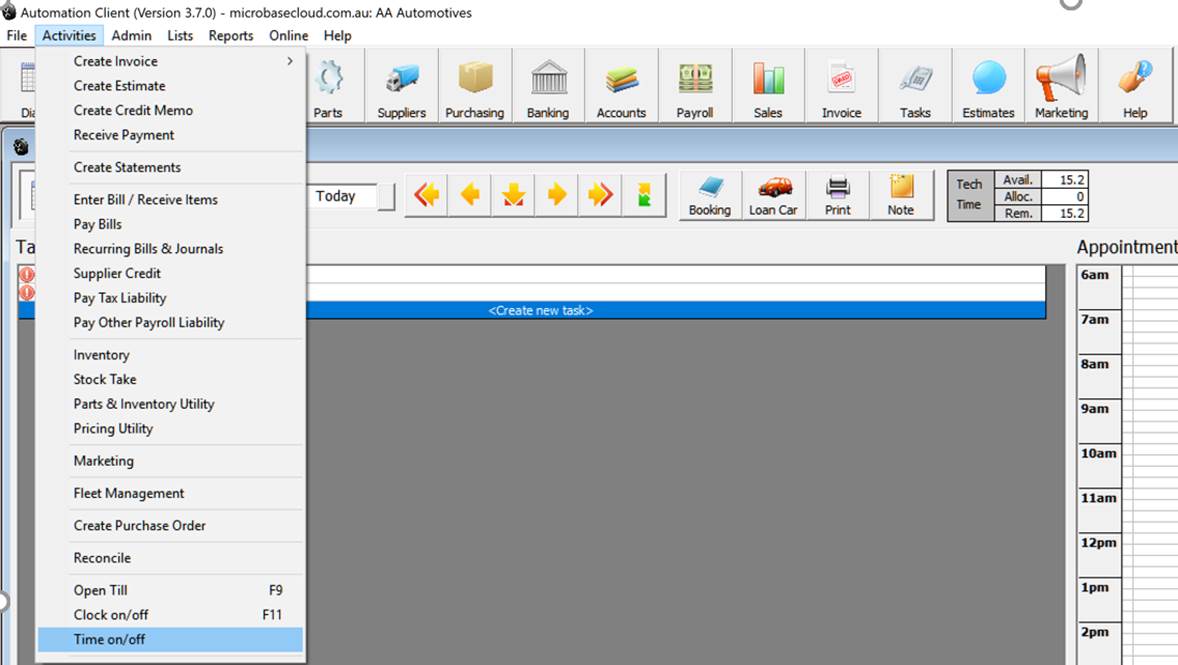This screenshot has height=665, width=1178.
Task: Open the Banking toolbar icon
Action: (548, 87)
